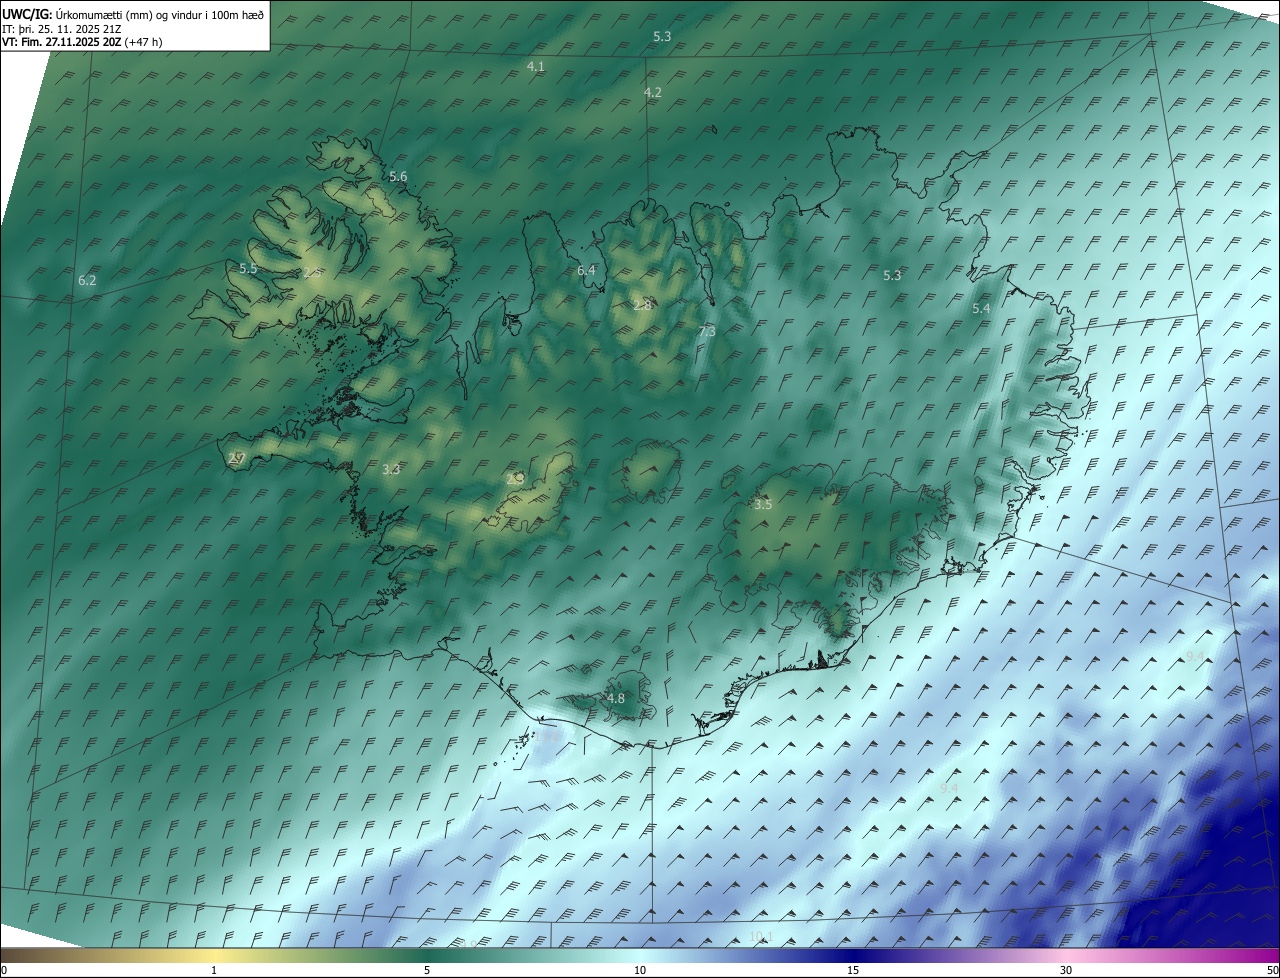Click the 2.8 value label in the northern highlands
Screen dimensions: 1280x978
(x=642, y=305)
